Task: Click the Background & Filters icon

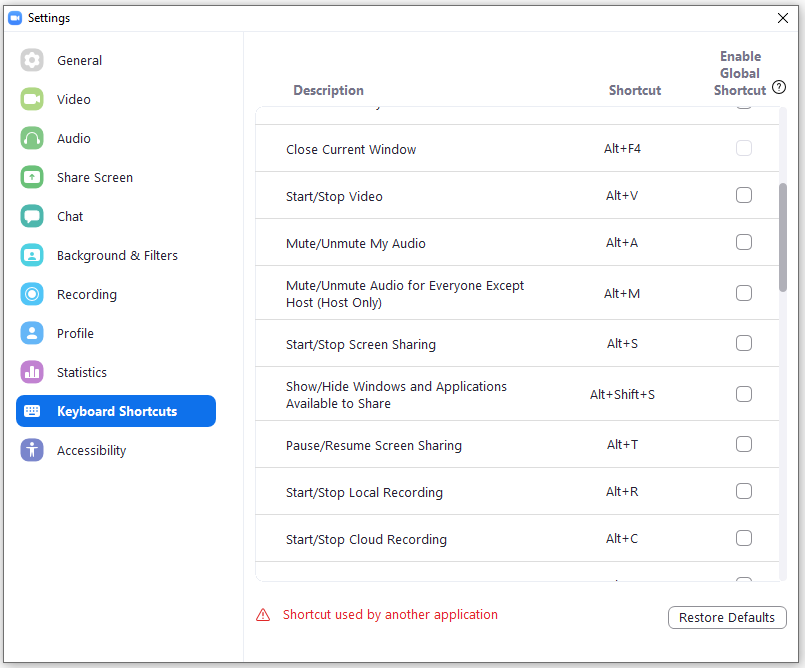Action: [x=32, y=255]
